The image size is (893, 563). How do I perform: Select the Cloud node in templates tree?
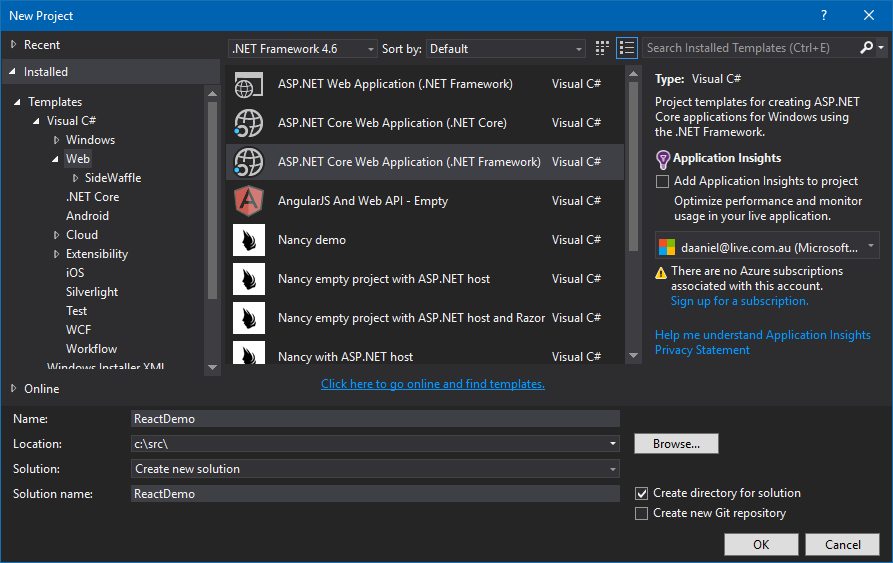pyautogui.click(x=82, y=235)
